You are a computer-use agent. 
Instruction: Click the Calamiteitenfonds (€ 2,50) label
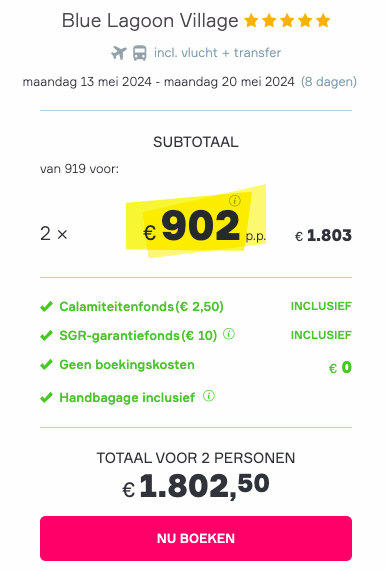141,307
